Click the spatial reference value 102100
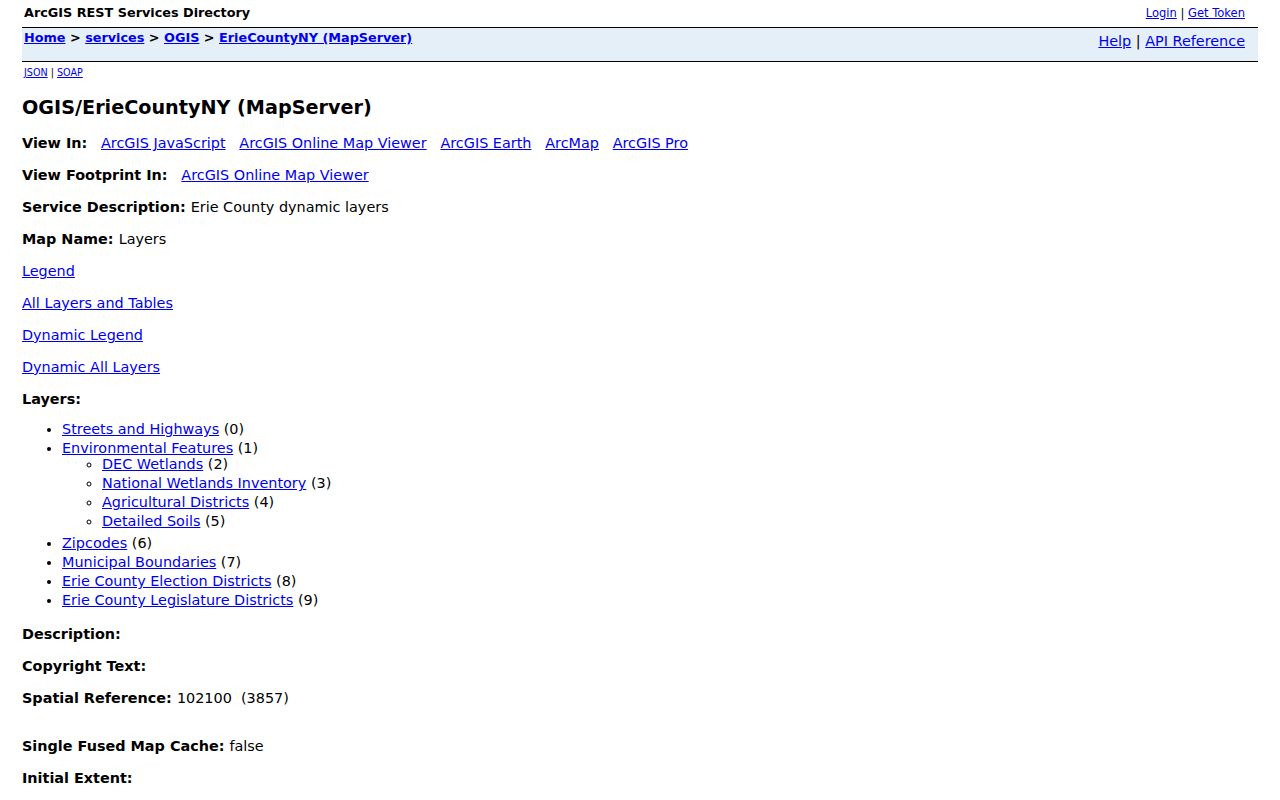This screenshot has width=1280, height=800. (x=204, y=698)
